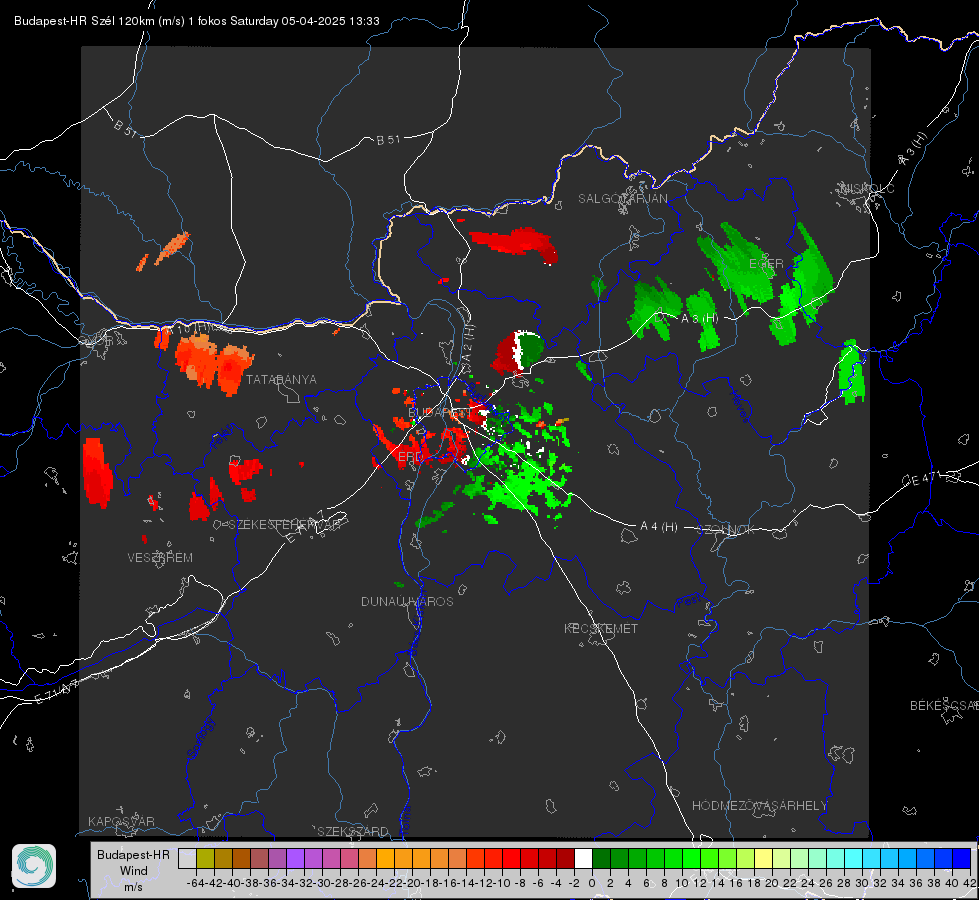Pick the white swatch in the wind legend
Image resolution: width=979 pixels, height=900 pixels.
583,858
